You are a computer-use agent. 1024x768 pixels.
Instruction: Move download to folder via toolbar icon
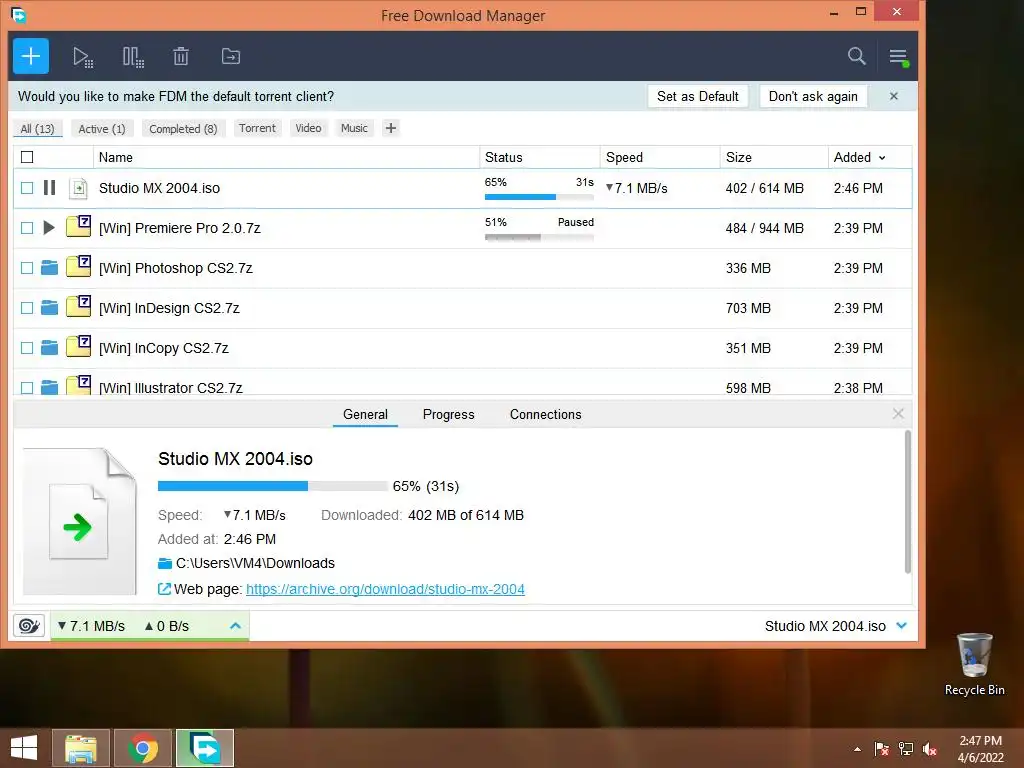[x=231, y=56]
